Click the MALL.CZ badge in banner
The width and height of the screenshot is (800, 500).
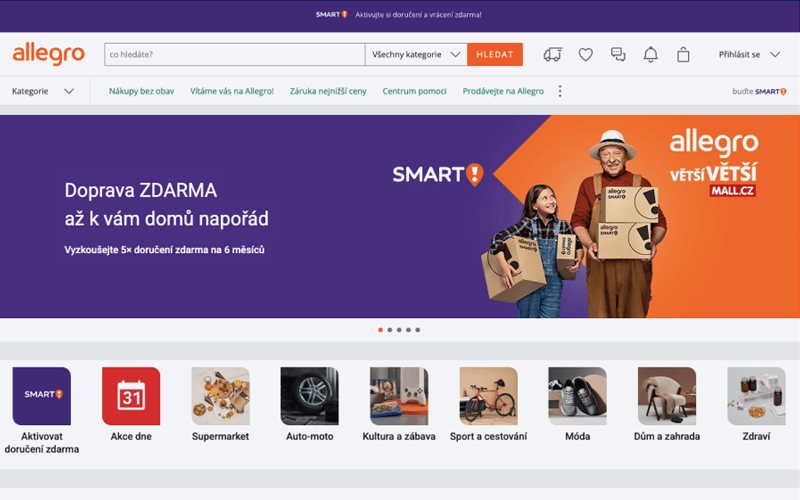tap(733, 191)
